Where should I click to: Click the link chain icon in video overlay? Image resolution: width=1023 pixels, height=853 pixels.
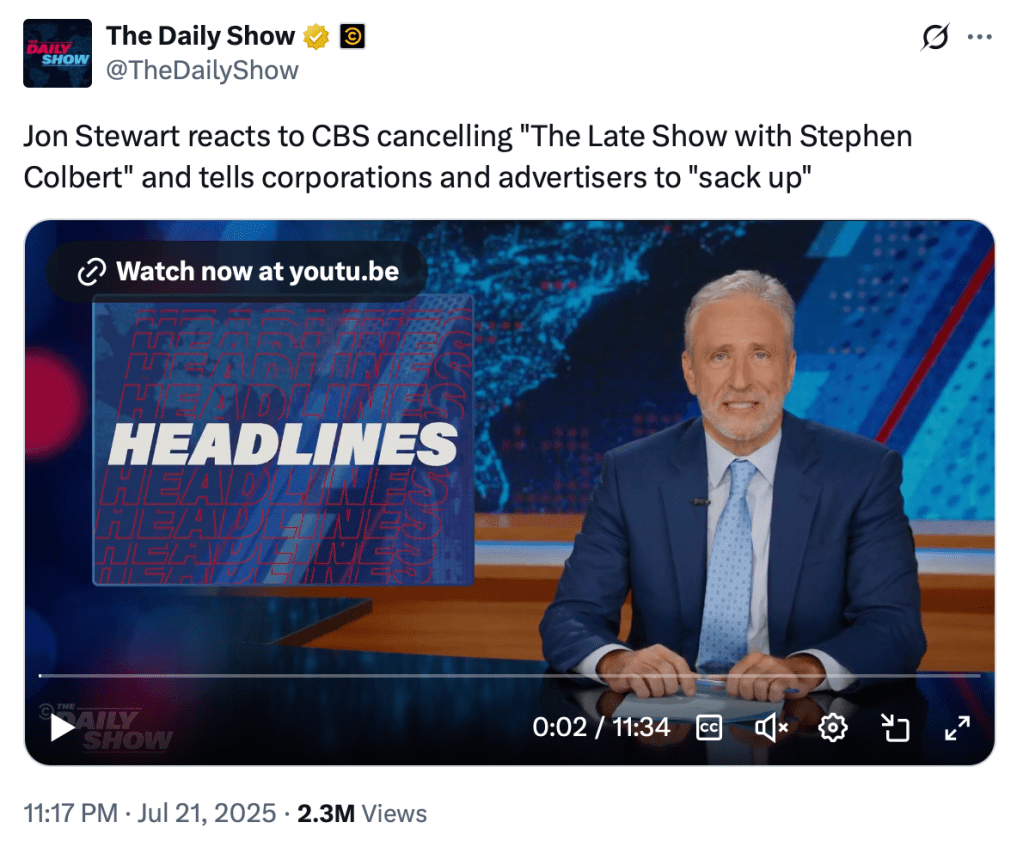tap(91, 272)
